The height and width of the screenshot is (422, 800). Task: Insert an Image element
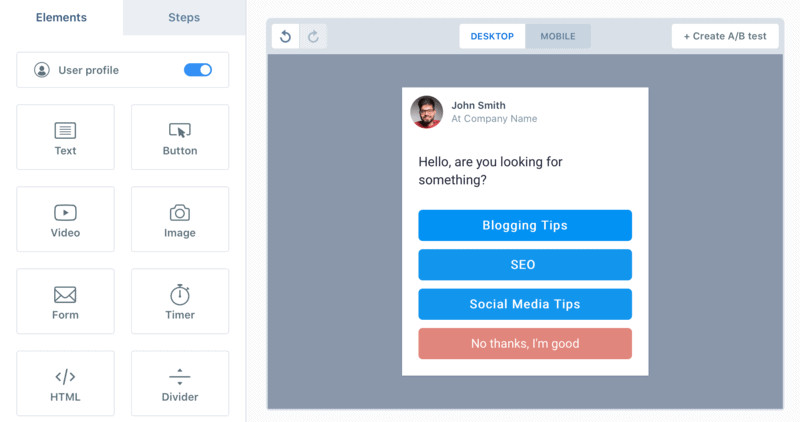tap(180, 213)
